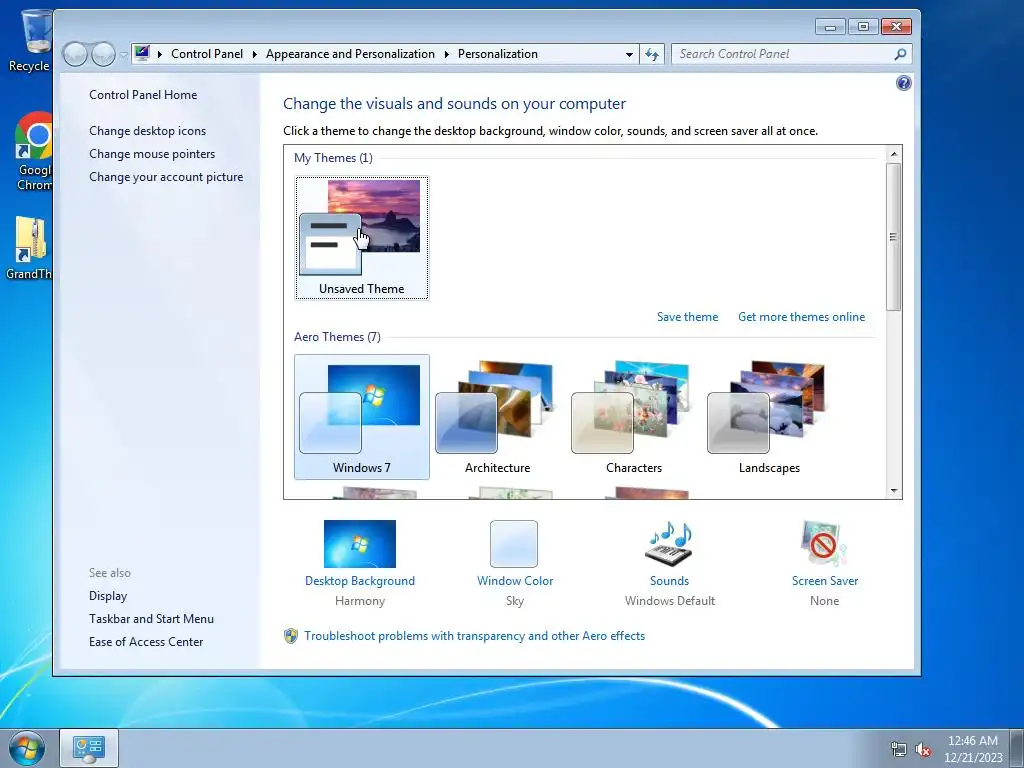Select the Windows 7 Aero theme
Image resolution: width=1024 pixels, height=768 pixels.
pos(362,417)
